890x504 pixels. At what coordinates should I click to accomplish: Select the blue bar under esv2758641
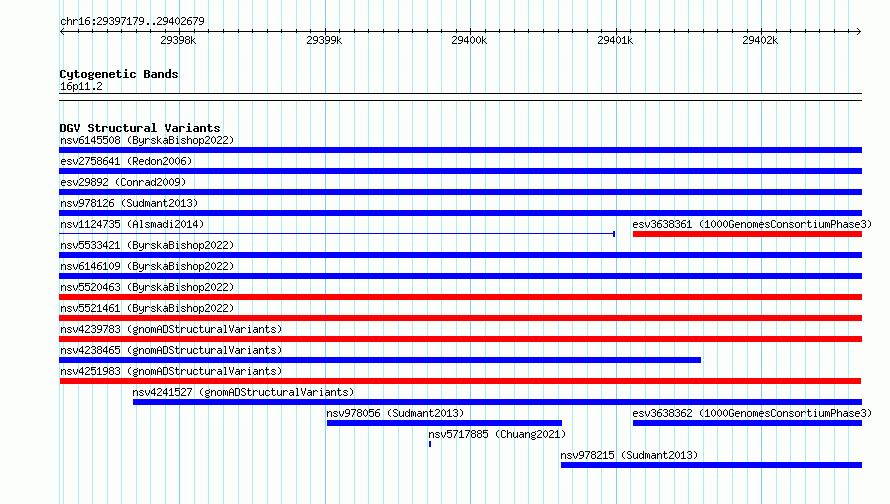(460, 171)
